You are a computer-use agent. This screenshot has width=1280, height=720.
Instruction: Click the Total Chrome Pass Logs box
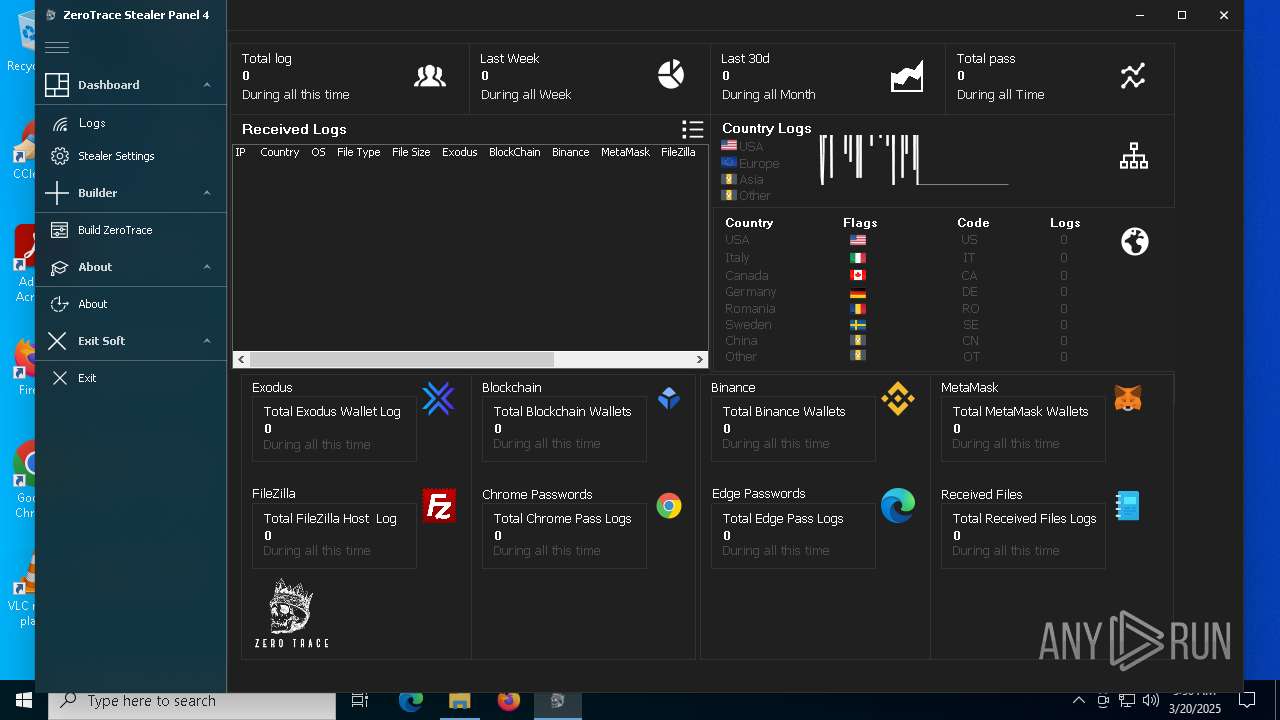[x=564, y=535]
